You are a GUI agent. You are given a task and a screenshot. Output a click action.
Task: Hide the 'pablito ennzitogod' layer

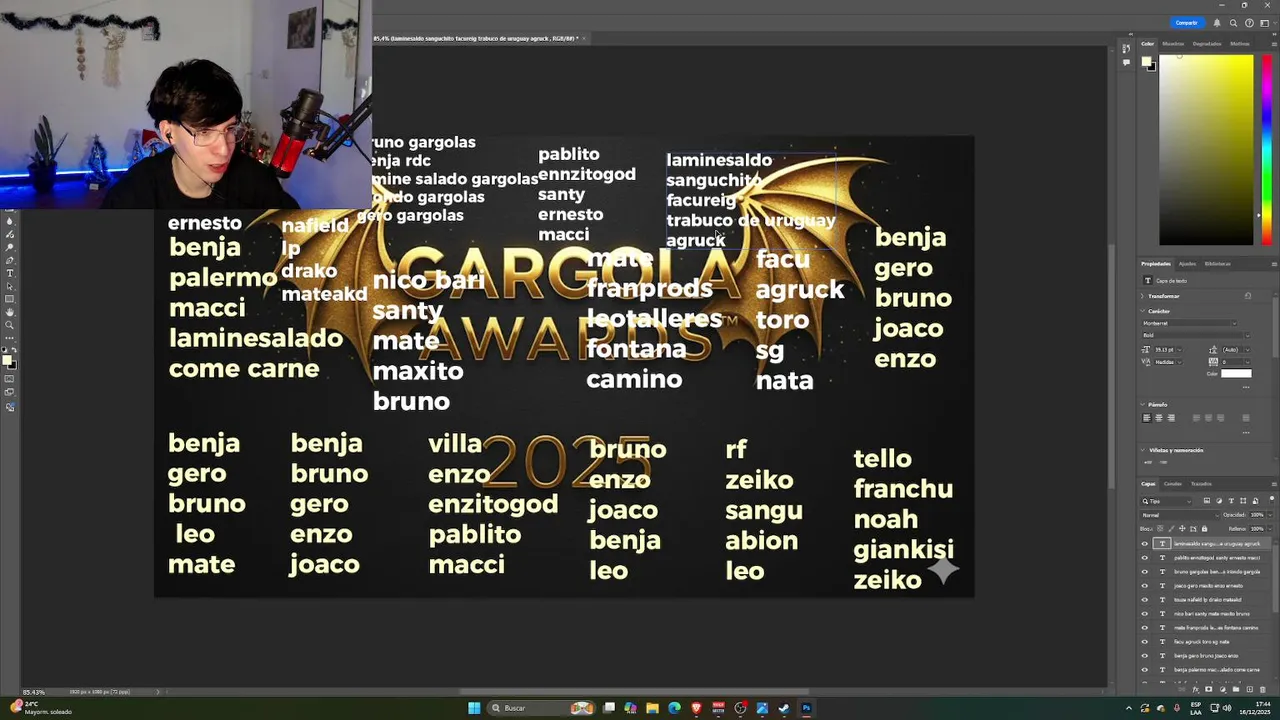click(1145, 558)
